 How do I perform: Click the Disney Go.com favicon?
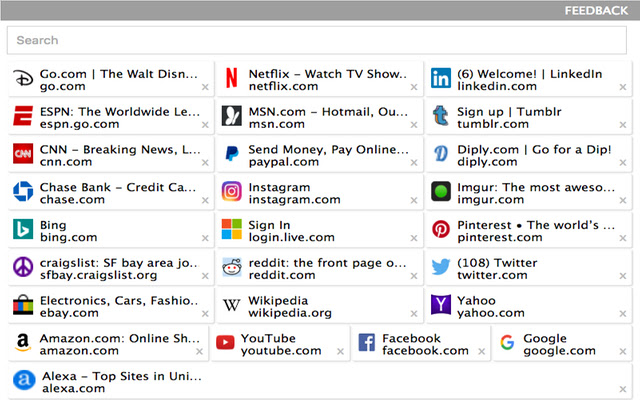pyautogui.click(x=23, y=78)
